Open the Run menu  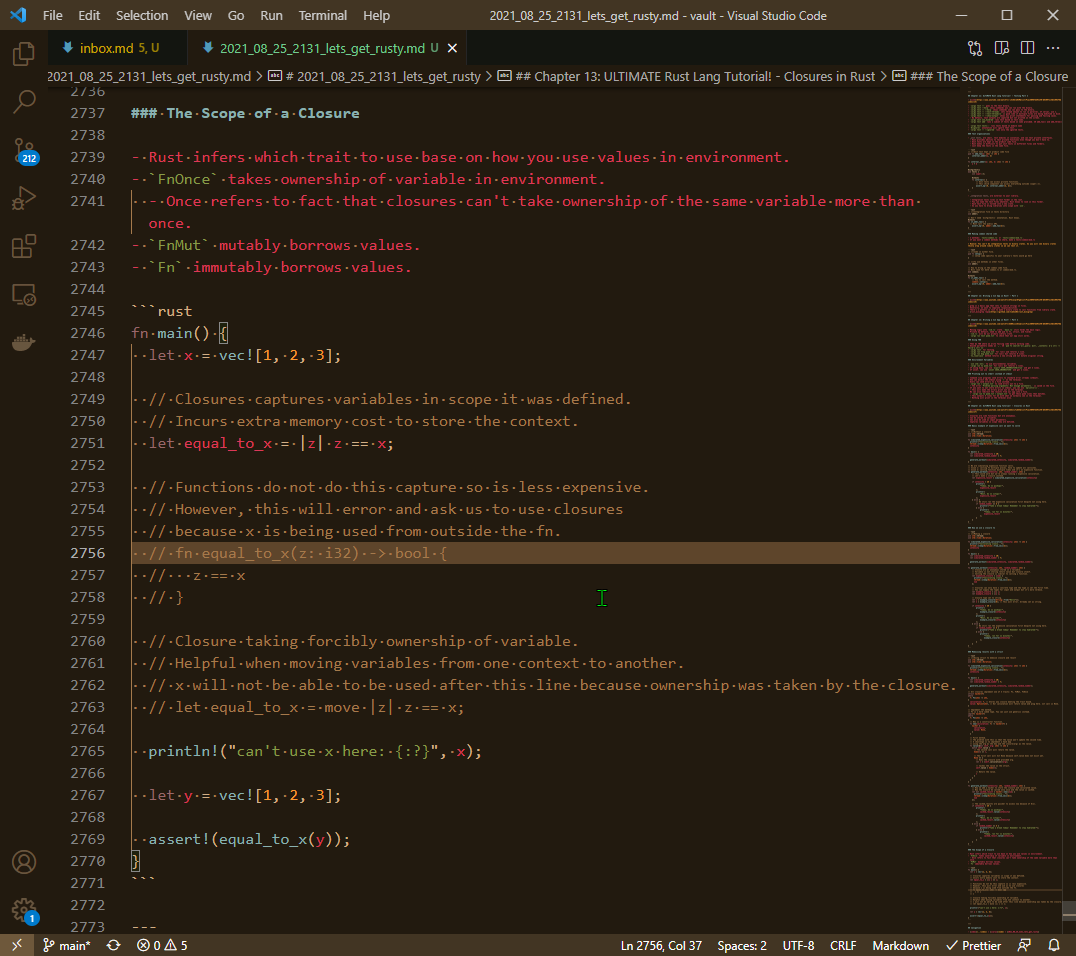click(x=271, y=15)
